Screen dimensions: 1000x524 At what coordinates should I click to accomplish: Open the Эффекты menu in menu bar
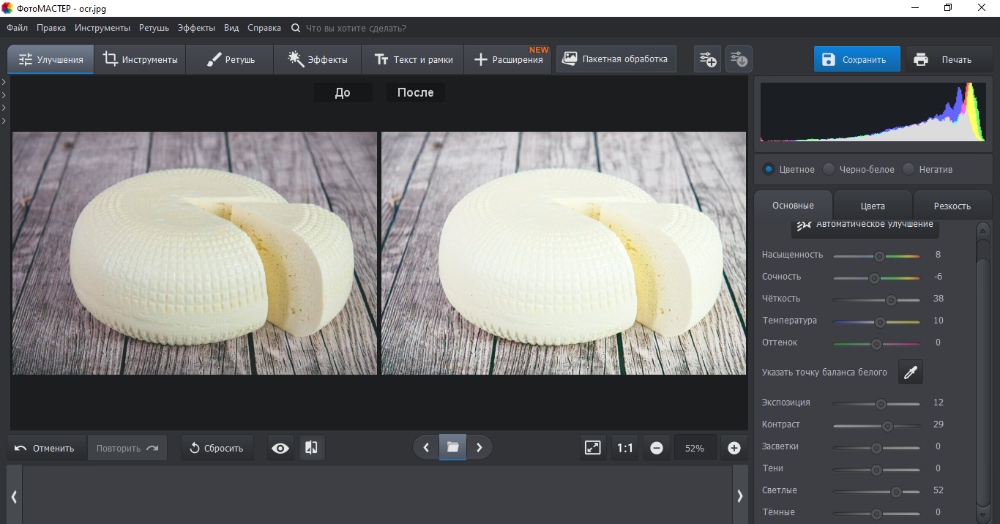point(196,28)
